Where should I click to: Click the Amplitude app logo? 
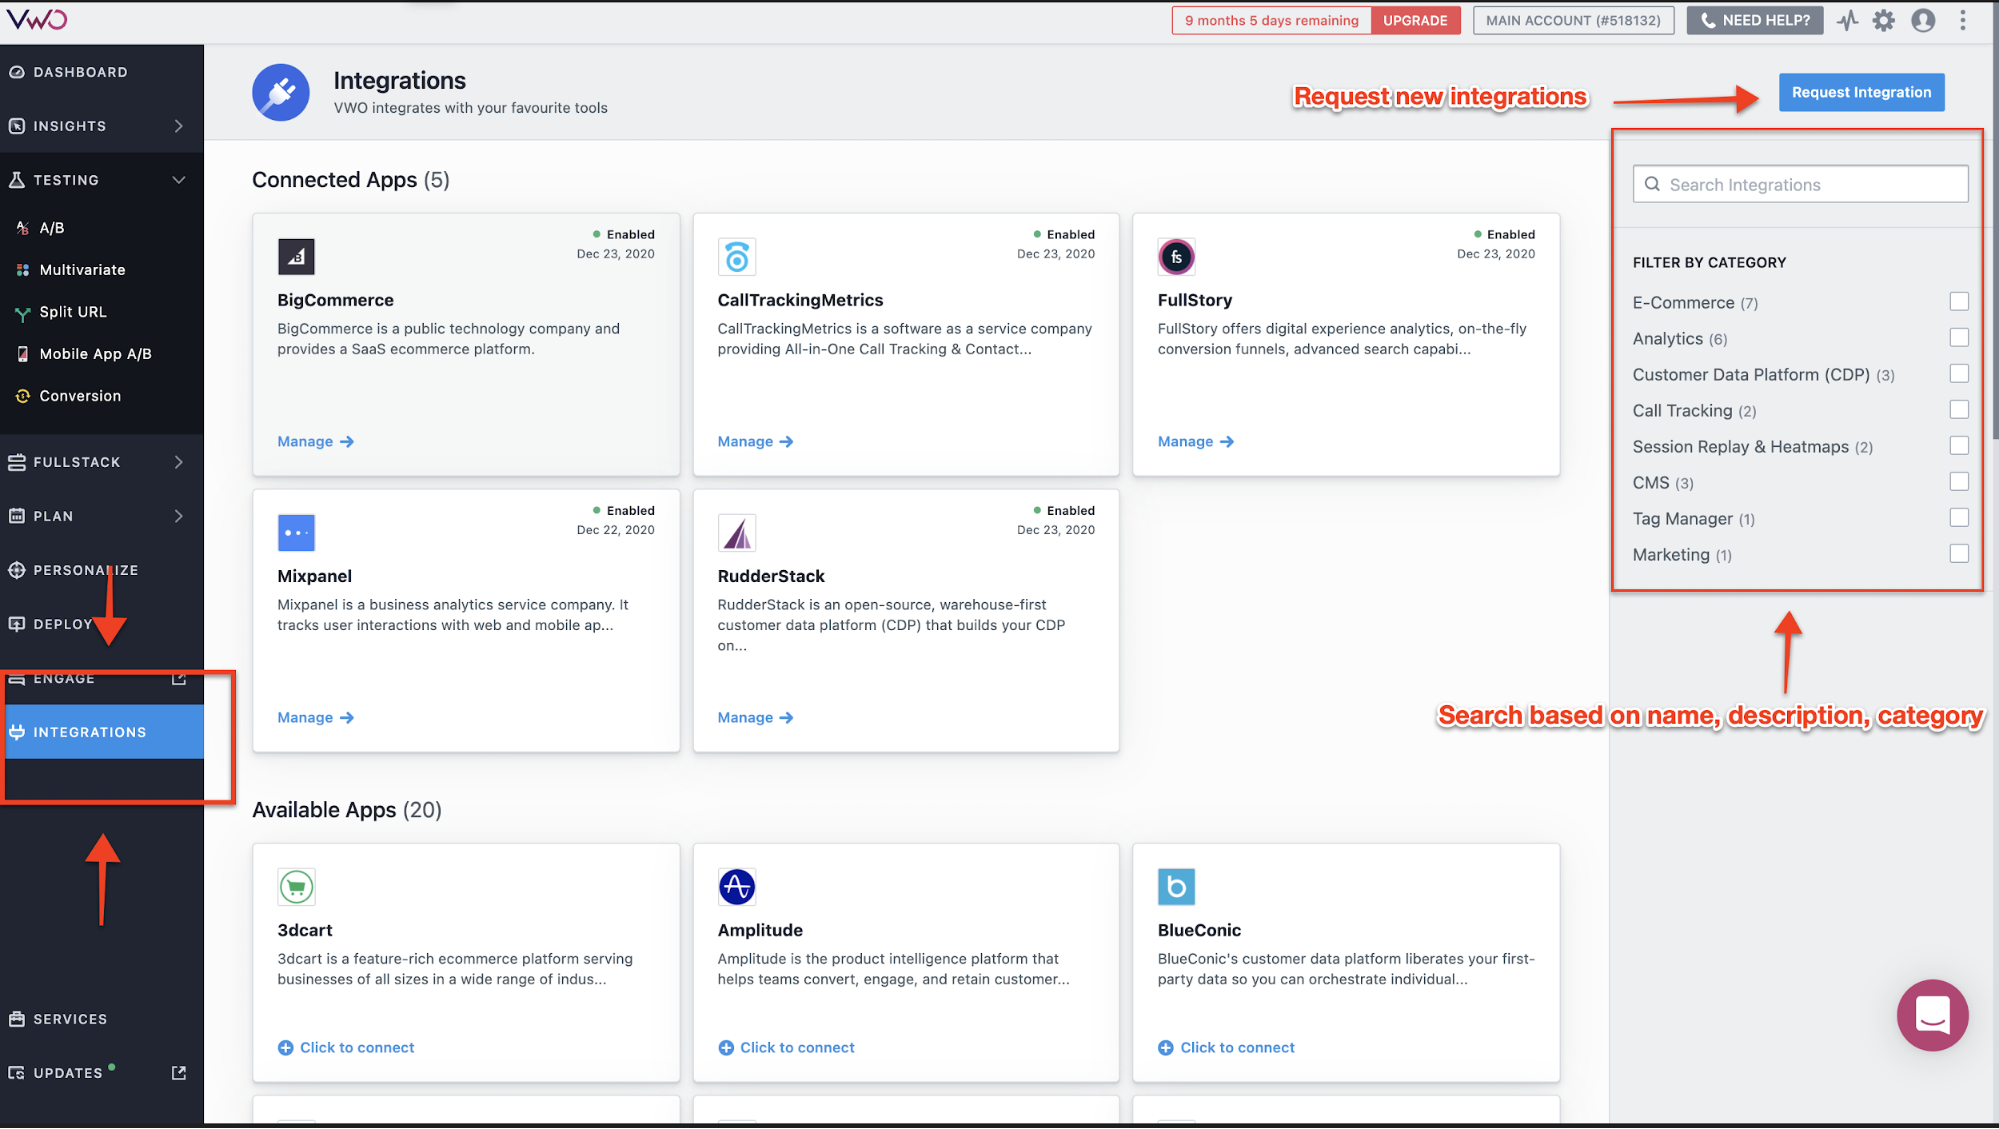(x=737, y=887)
